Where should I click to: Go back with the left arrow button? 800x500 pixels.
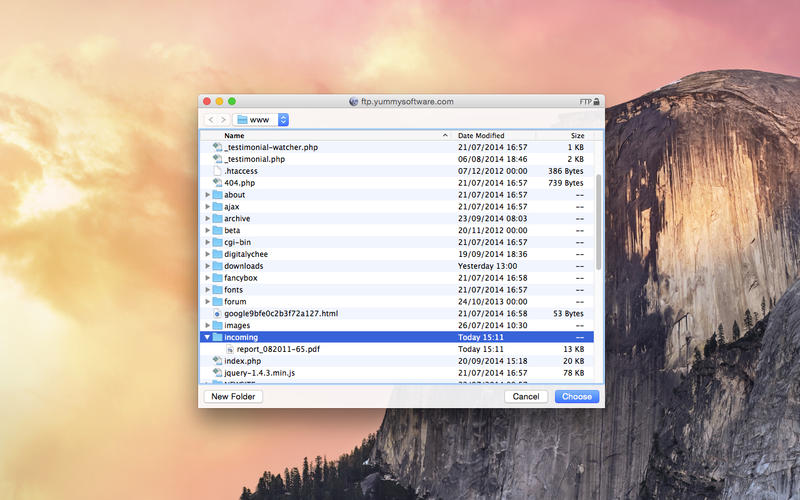coord(211,120)
